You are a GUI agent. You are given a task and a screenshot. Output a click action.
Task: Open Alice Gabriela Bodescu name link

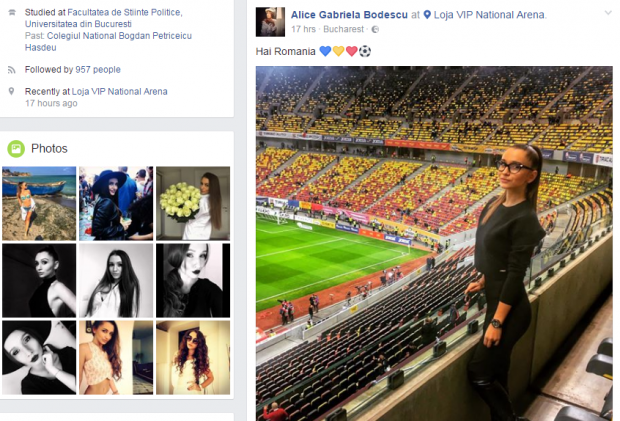(349, 15)
